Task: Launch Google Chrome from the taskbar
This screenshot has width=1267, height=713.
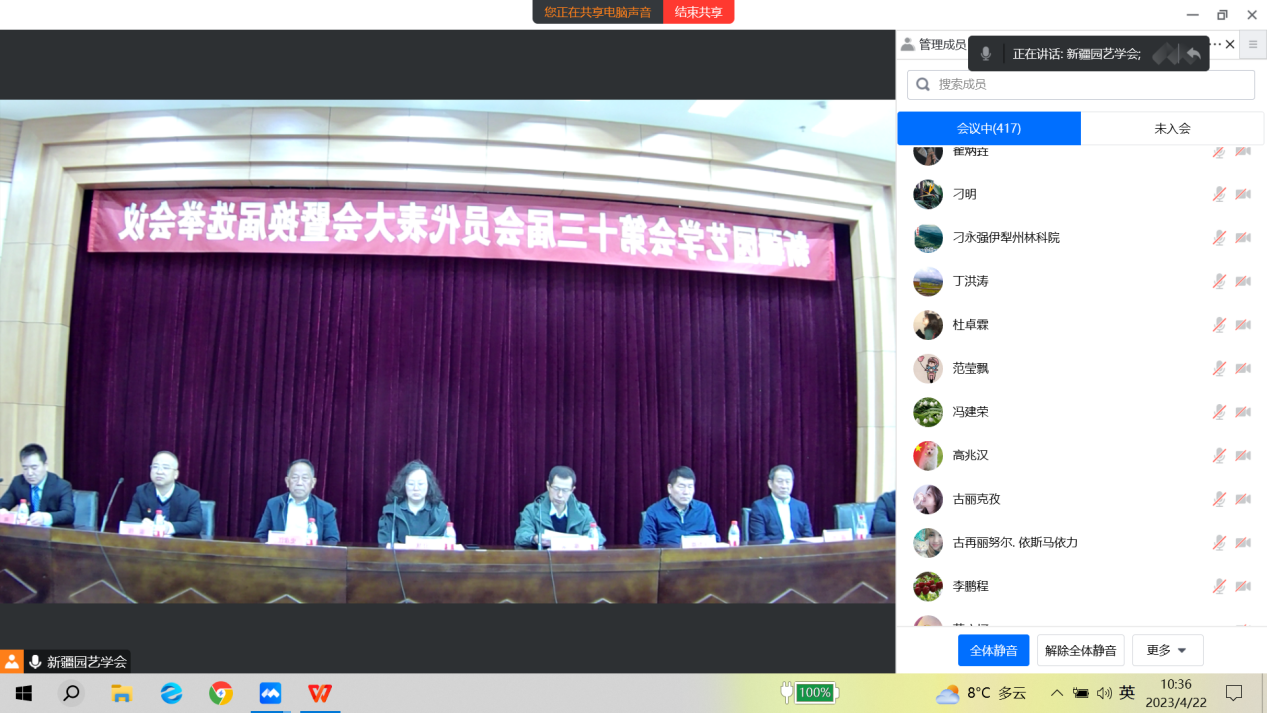Action: [x=221, y=693]
